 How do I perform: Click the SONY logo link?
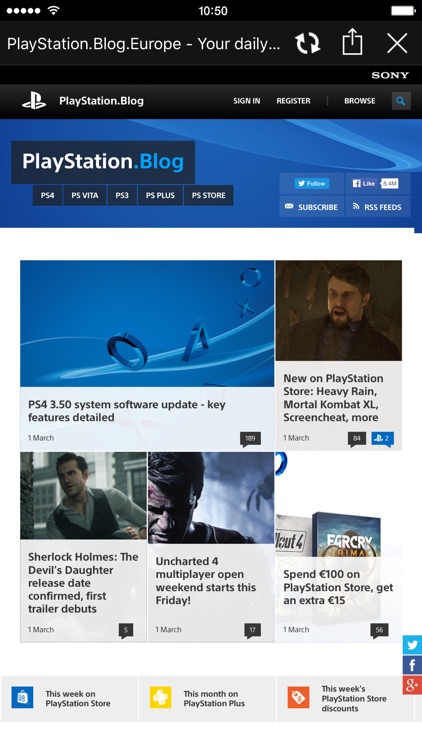pos(390,75)
